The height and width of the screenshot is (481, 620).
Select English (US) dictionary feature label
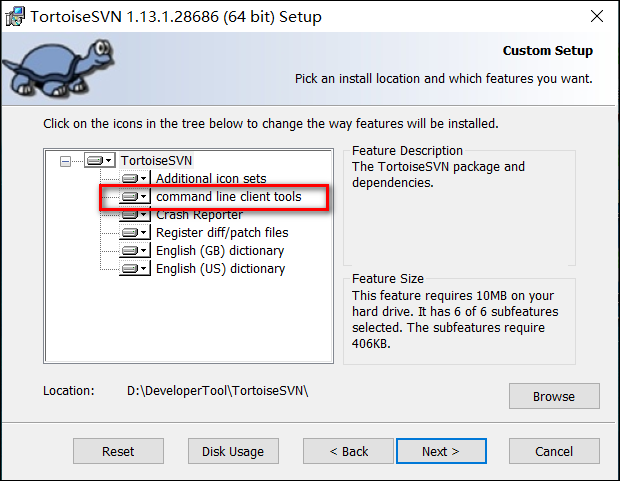(220, 269)
